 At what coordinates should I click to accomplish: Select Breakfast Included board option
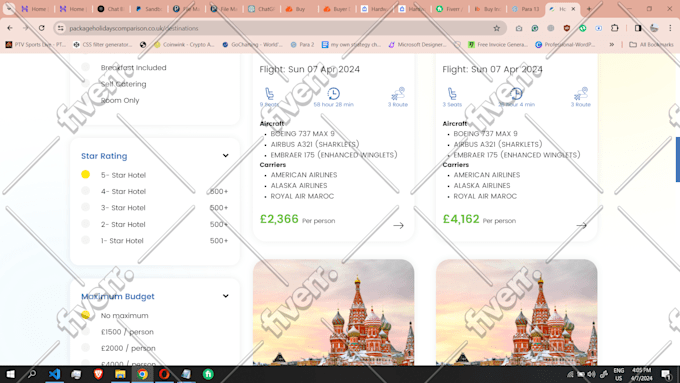click(x=85, y=67)
